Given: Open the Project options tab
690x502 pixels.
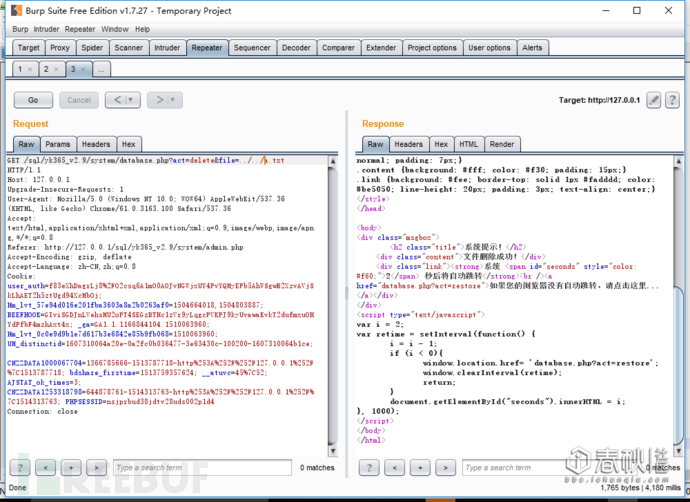Looking at the screenshot, I should [432, 48].
